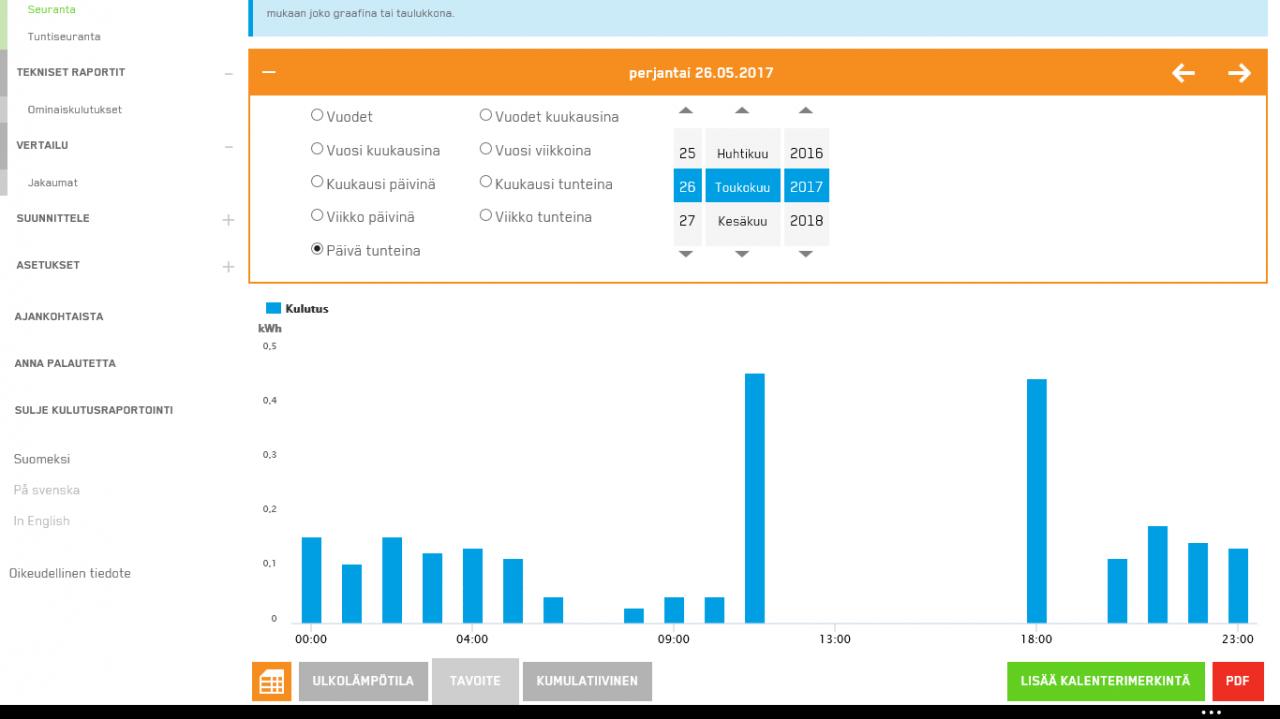The image size is (1280, 719).
Task: Go to previous day with left arrow
Action: point(1183,73)
